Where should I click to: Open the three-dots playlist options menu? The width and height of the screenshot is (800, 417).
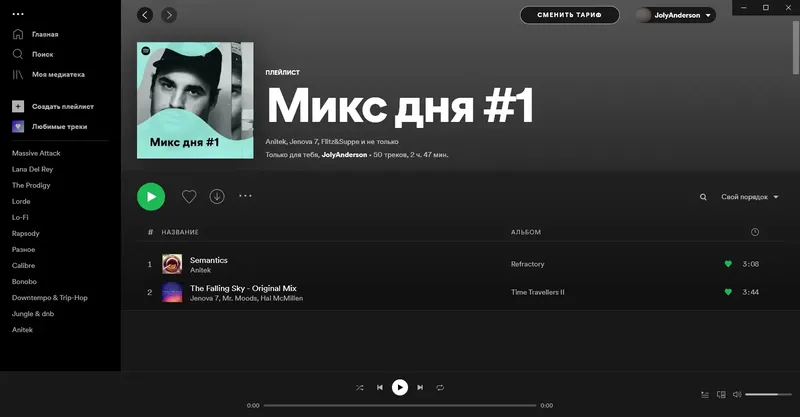pyautogui.click(x=245, y=196)
